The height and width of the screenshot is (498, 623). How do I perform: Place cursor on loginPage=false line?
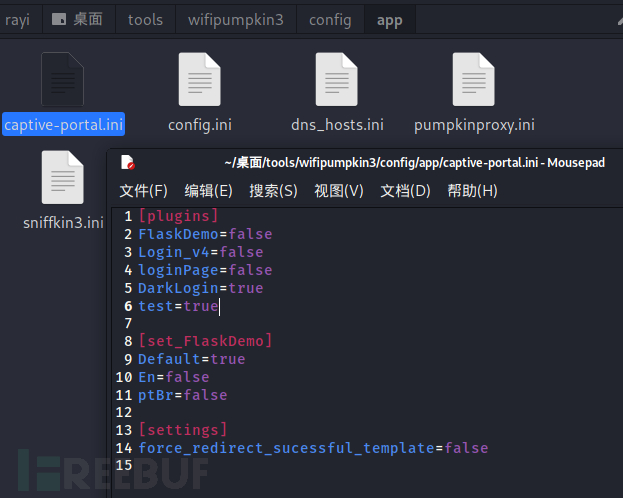point(205,270)
